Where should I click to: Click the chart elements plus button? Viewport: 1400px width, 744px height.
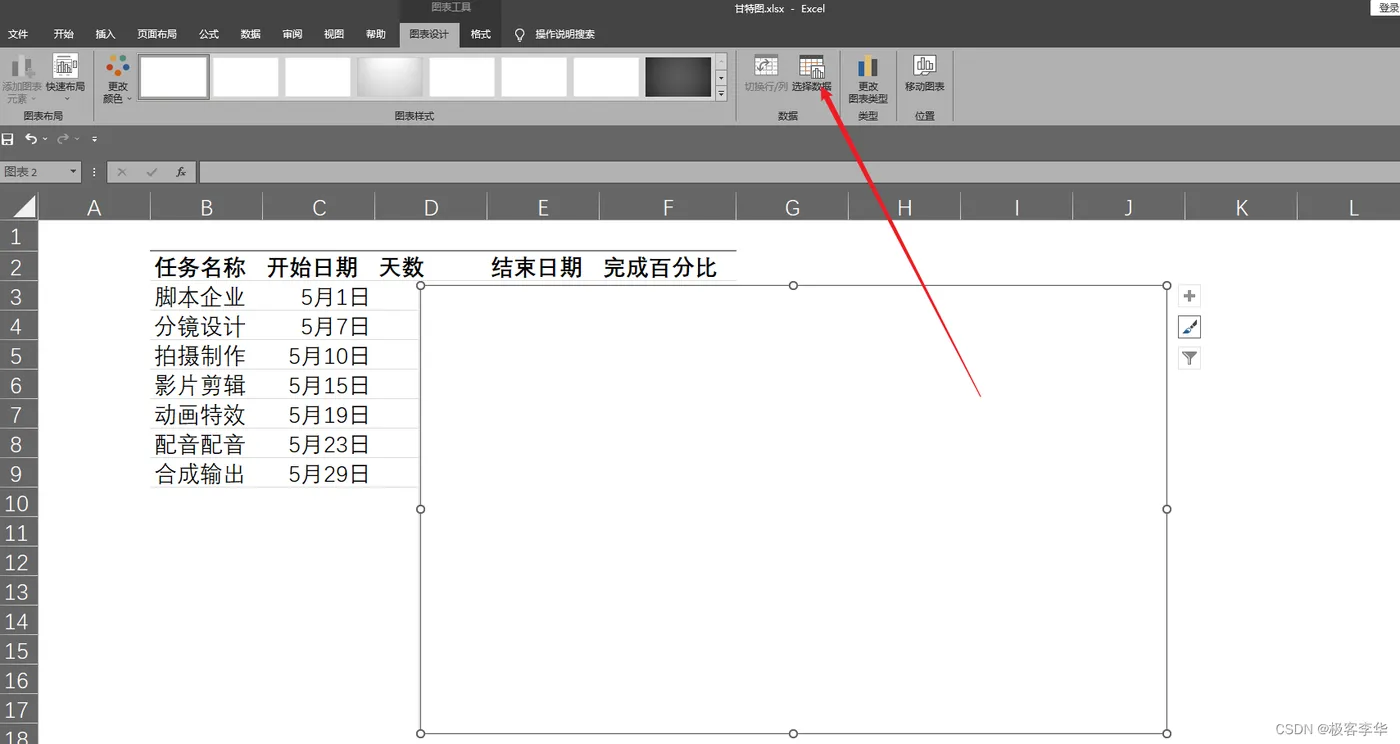(1189, 296)
